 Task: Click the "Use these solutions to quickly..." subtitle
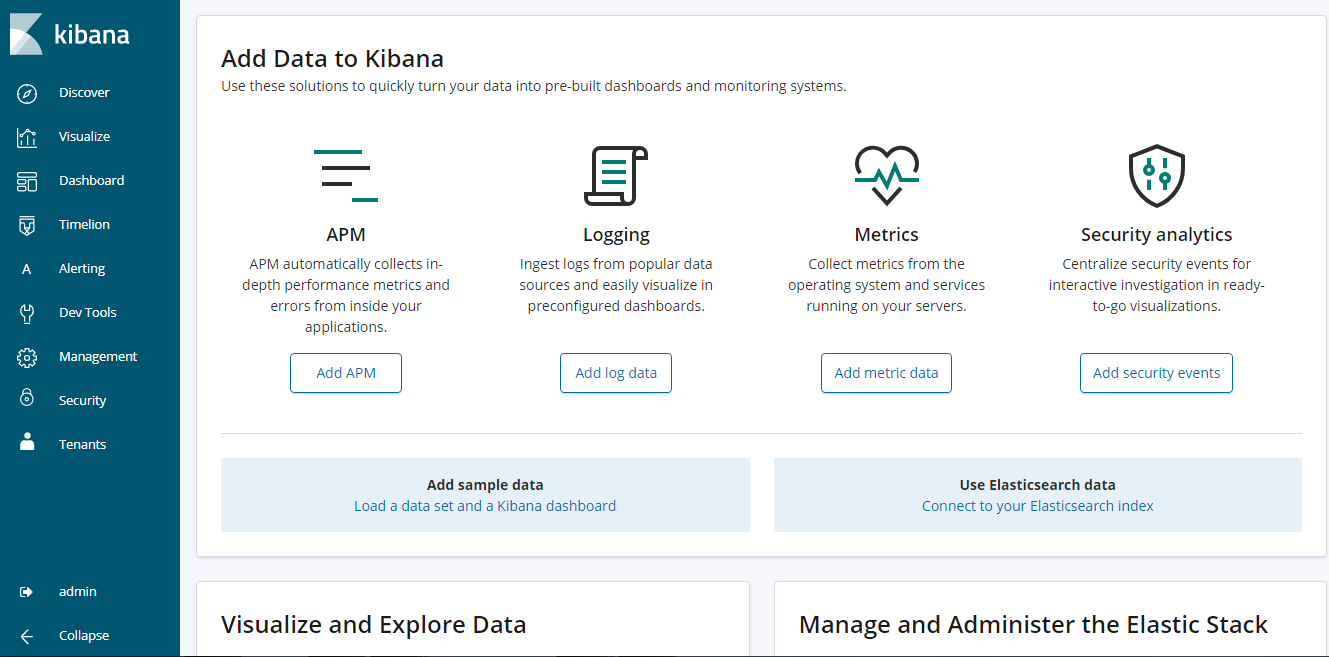pos(534,86)
